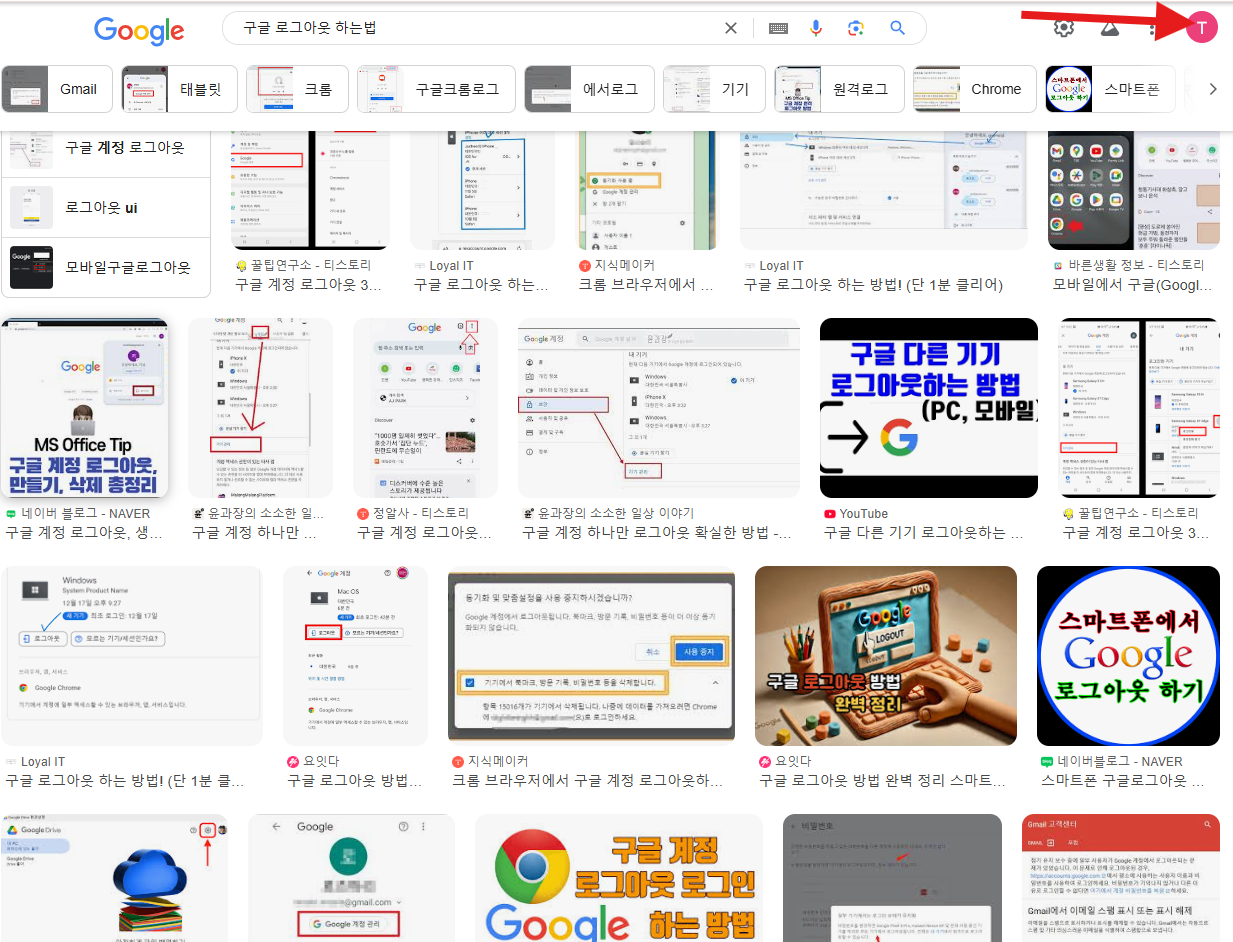The image size is (1233, 942).
Task: Clear the search query with X
Action: pos(731,28)
